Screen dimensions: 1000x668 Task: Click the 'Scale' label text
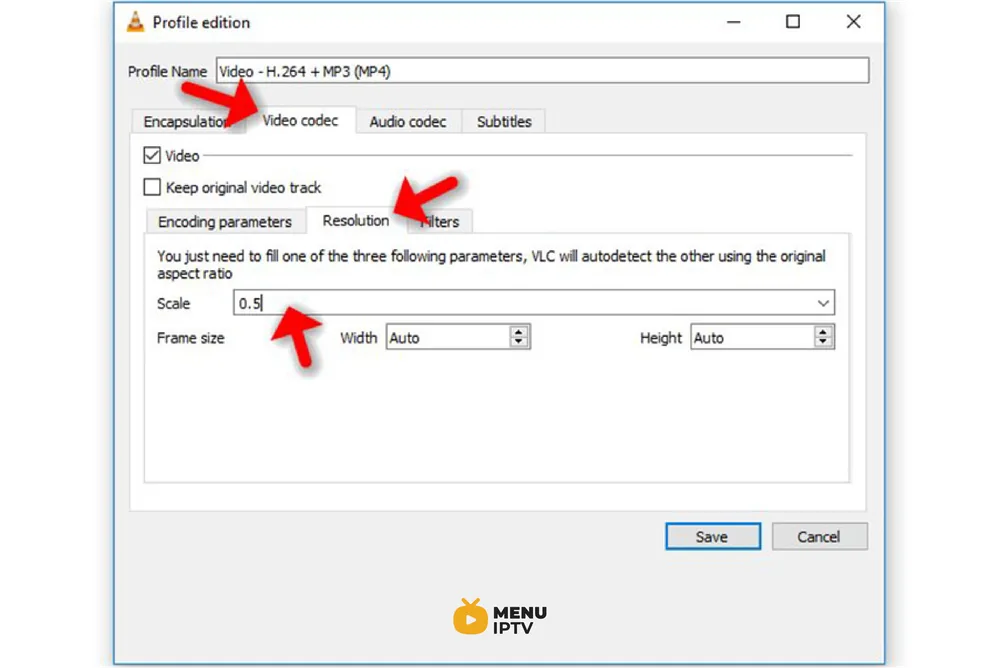click(x=173, y=304)
